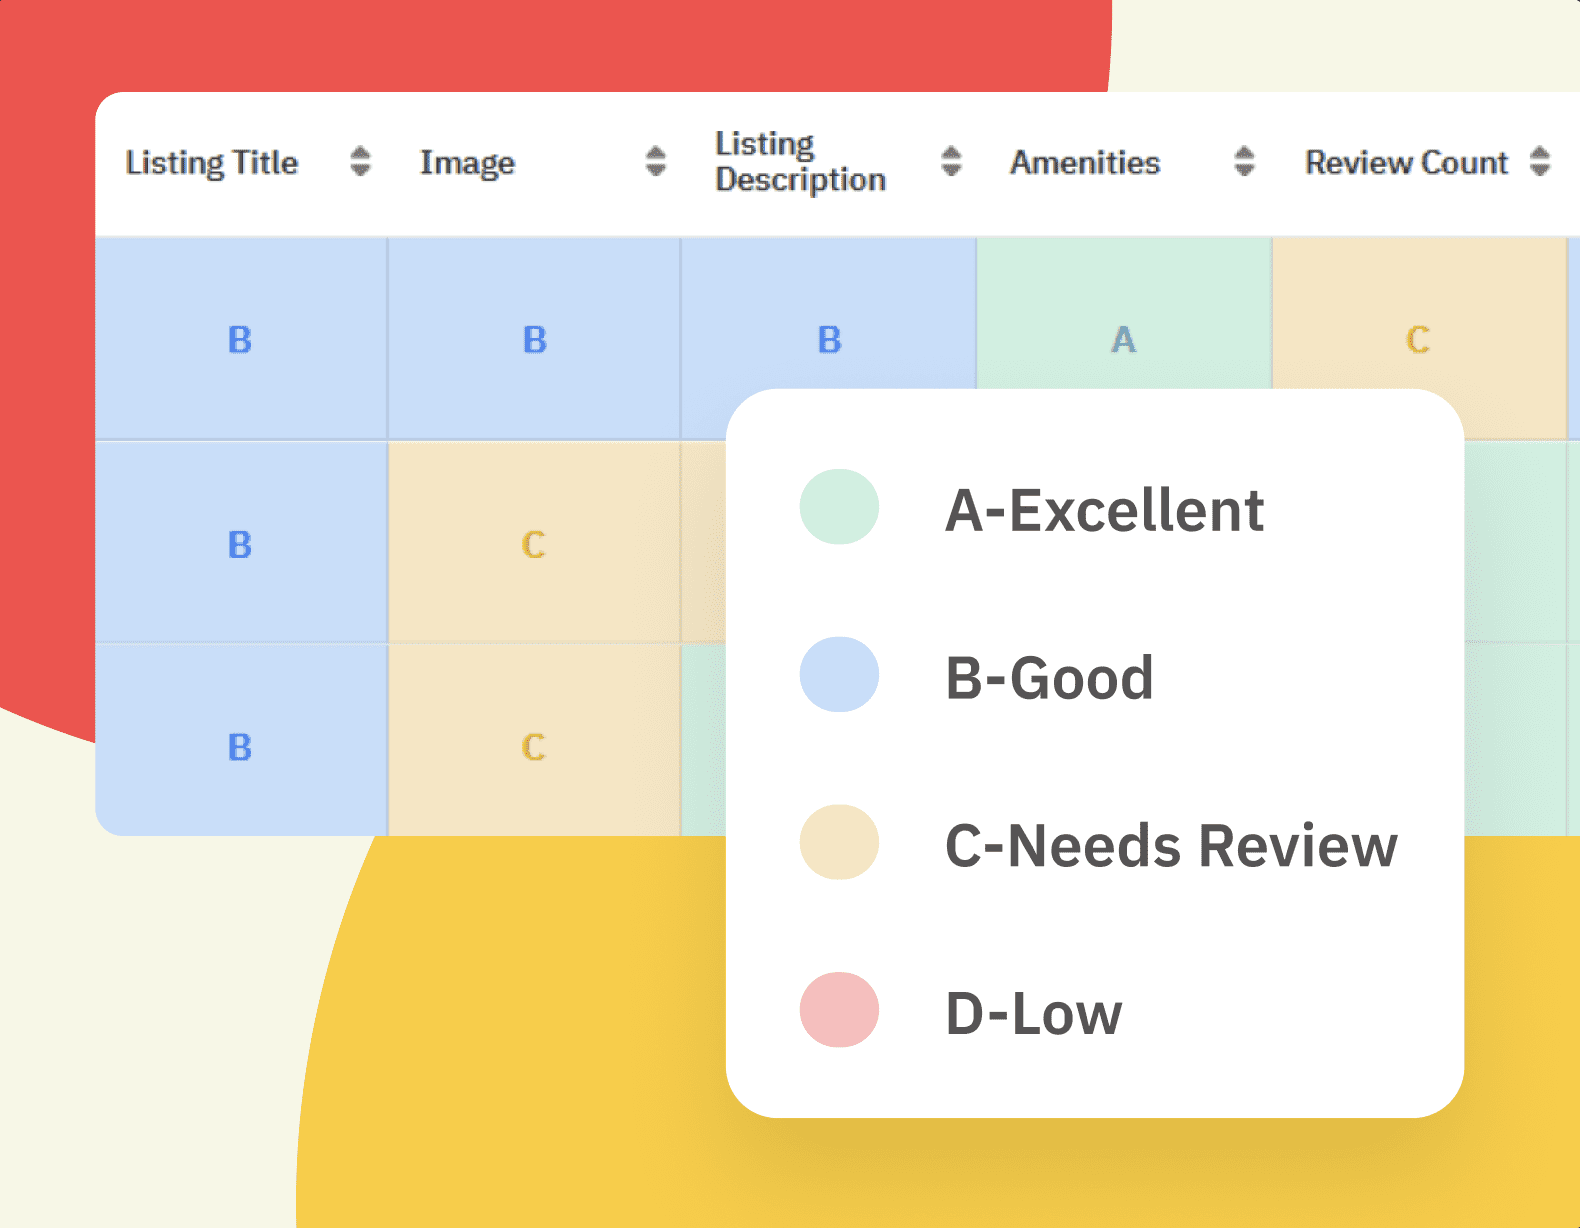The image size is (1580, 1228).
Task: Click the Listing Description header label
Action: [800, 161]
